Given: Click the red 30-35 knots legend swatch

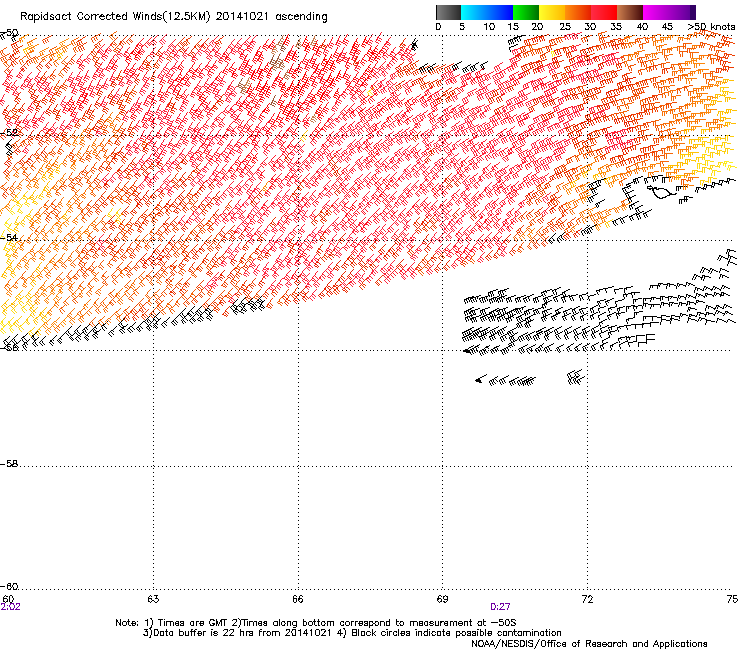Looking at the screenshot, I should click(604, 12).
